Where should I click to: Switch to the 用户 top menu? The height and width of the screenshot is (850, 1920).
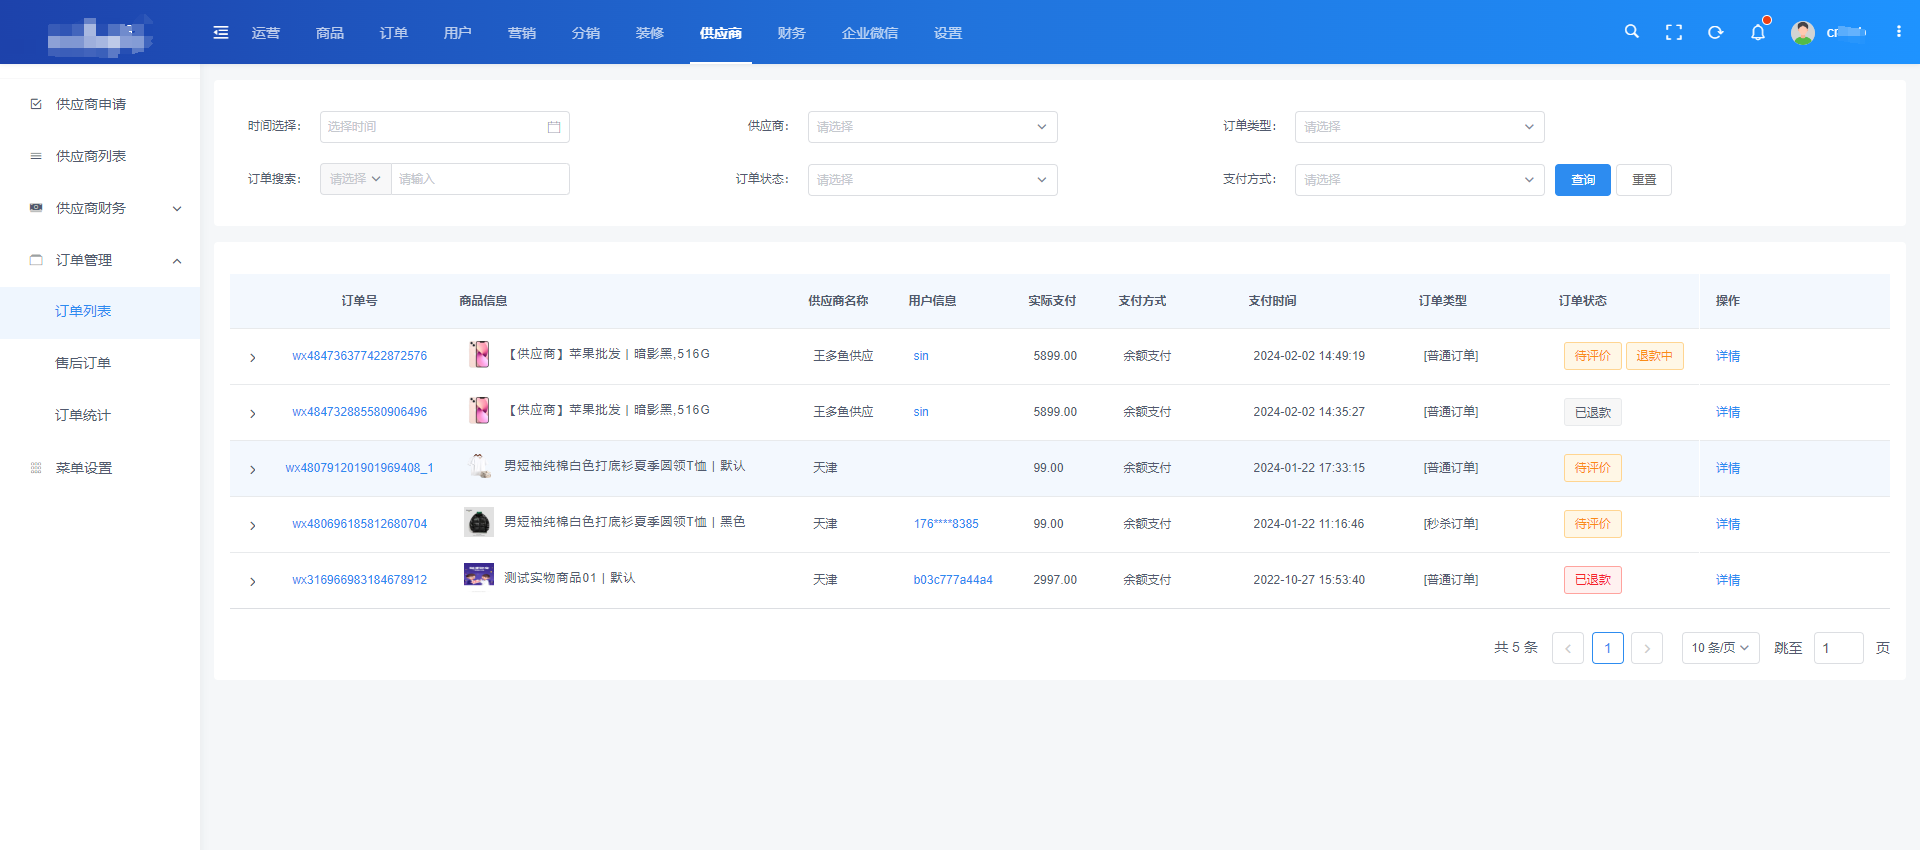(x=458, y=33)
